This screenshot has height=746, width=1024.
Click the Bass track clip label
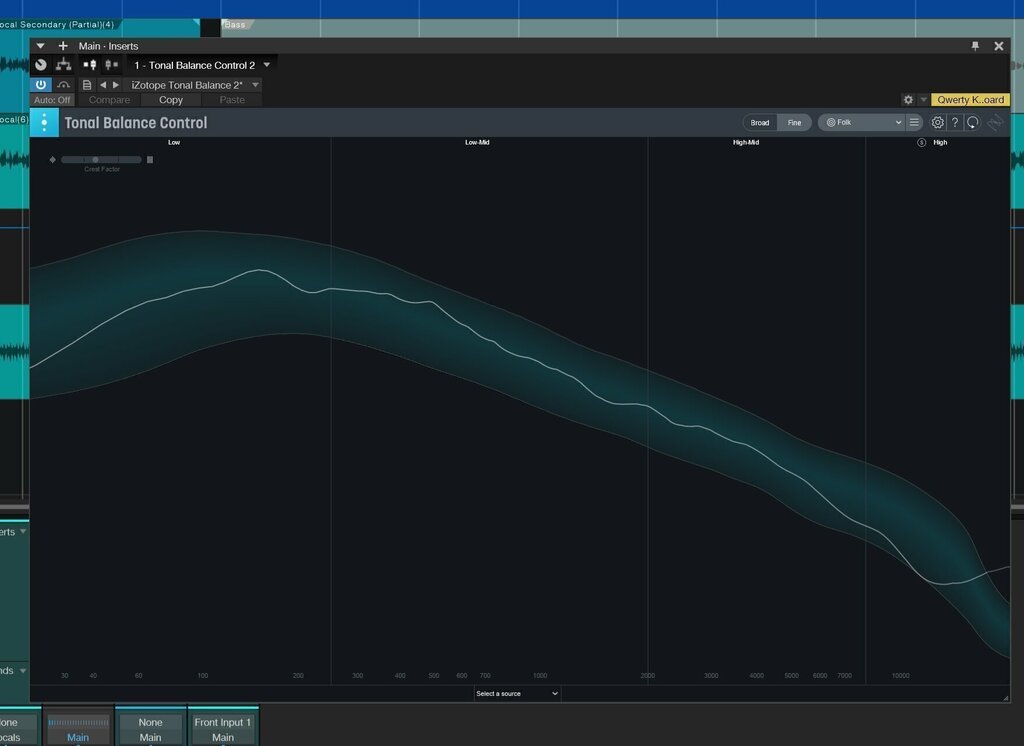[235, 25]
